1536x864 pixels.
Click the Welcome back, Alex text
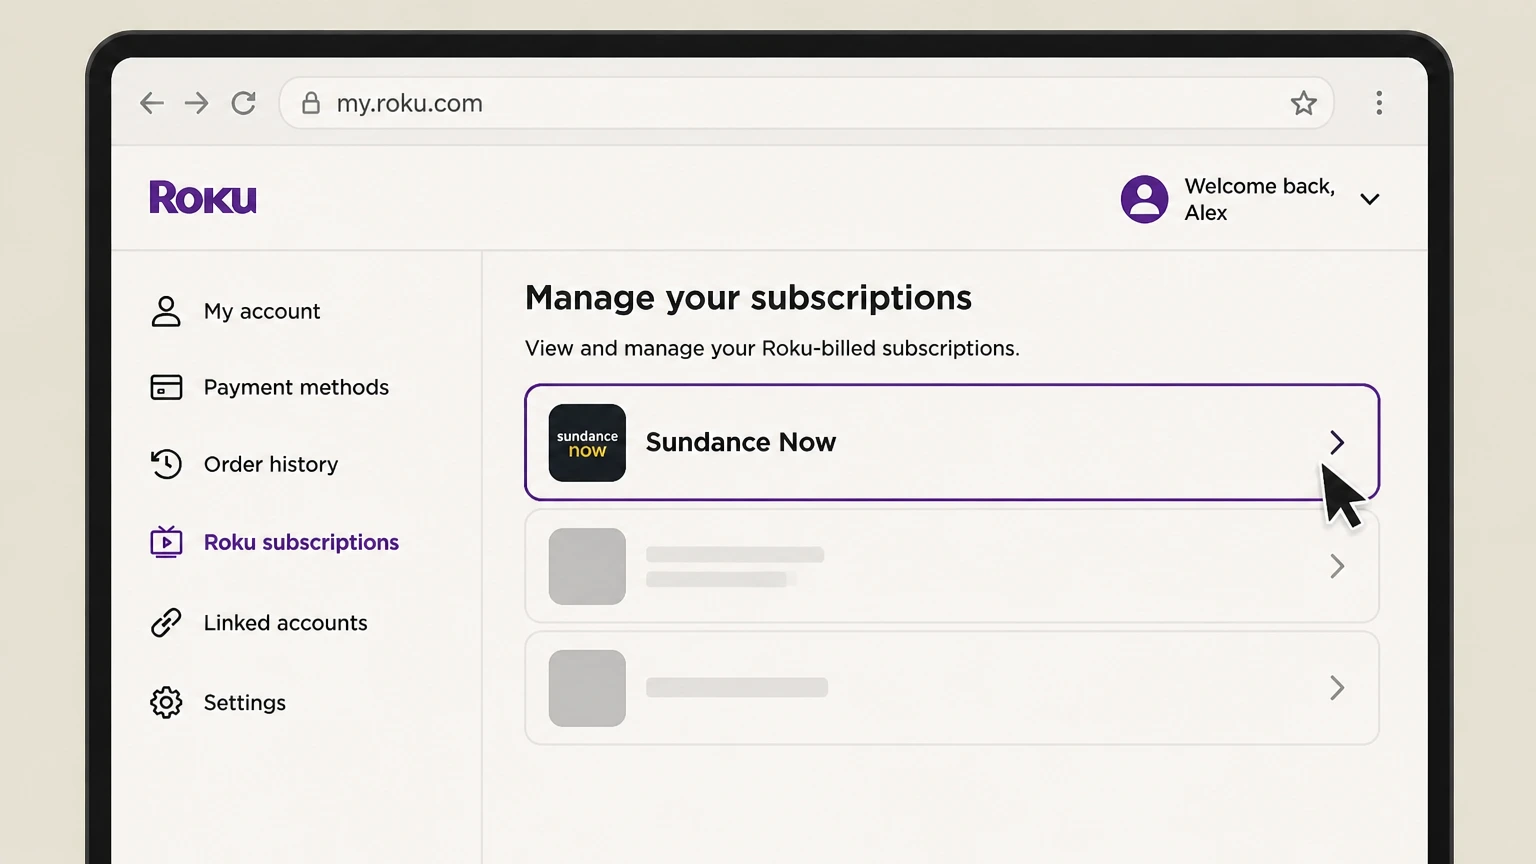pyautogui.click(x=1259, y=199)
